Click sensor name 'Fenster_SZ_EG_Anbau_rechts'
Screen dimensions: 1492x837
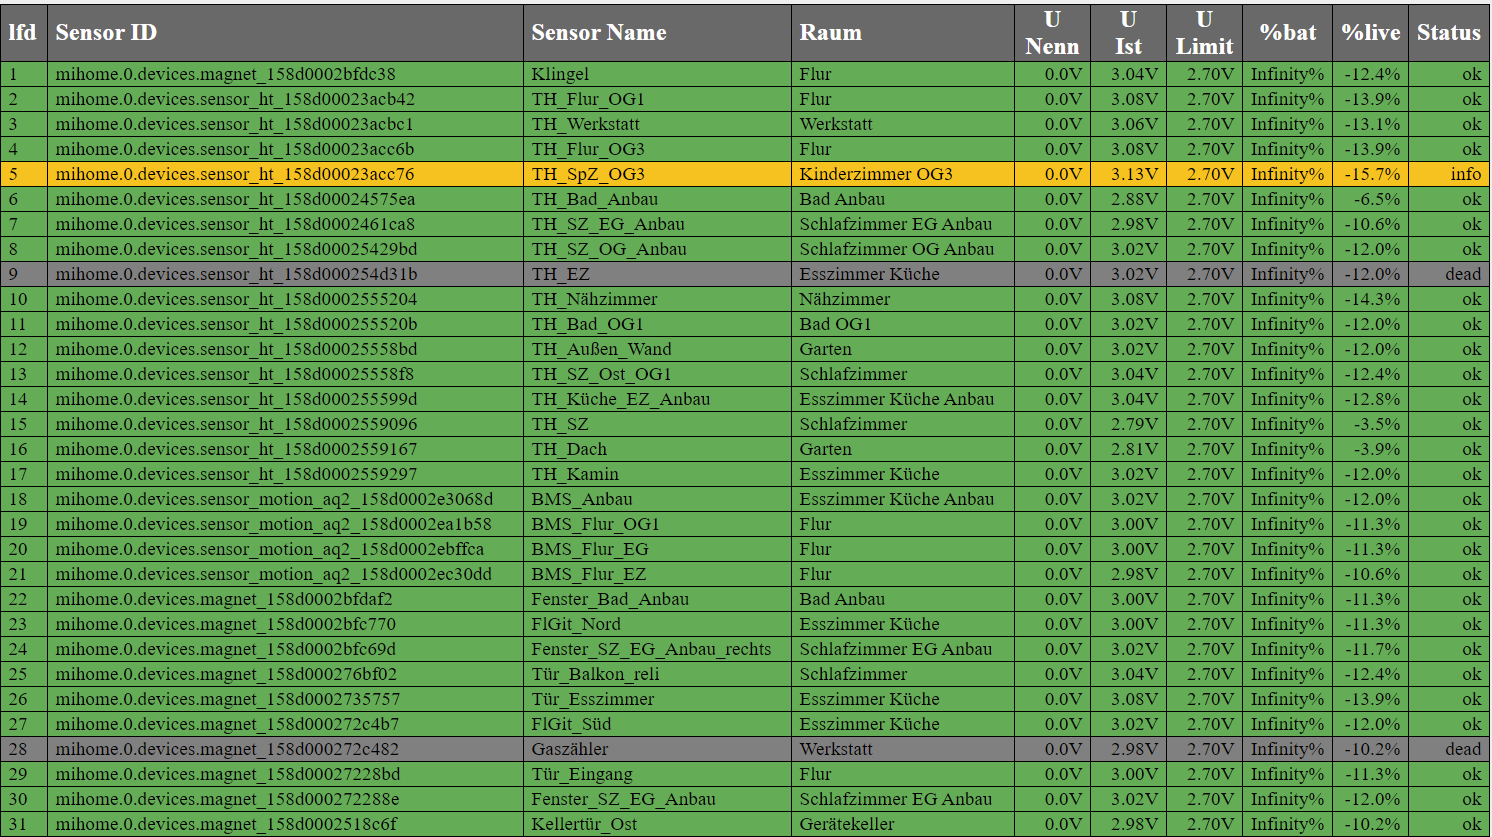pos(651,649)
